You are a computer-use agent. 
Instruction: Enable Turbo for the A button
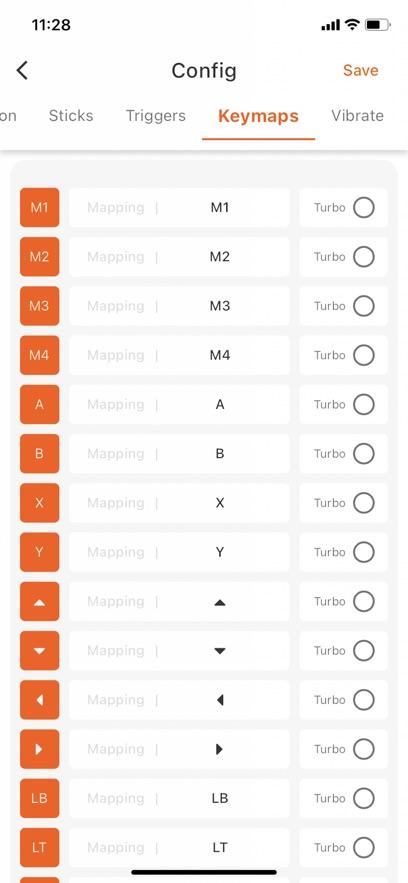[364, 404]
